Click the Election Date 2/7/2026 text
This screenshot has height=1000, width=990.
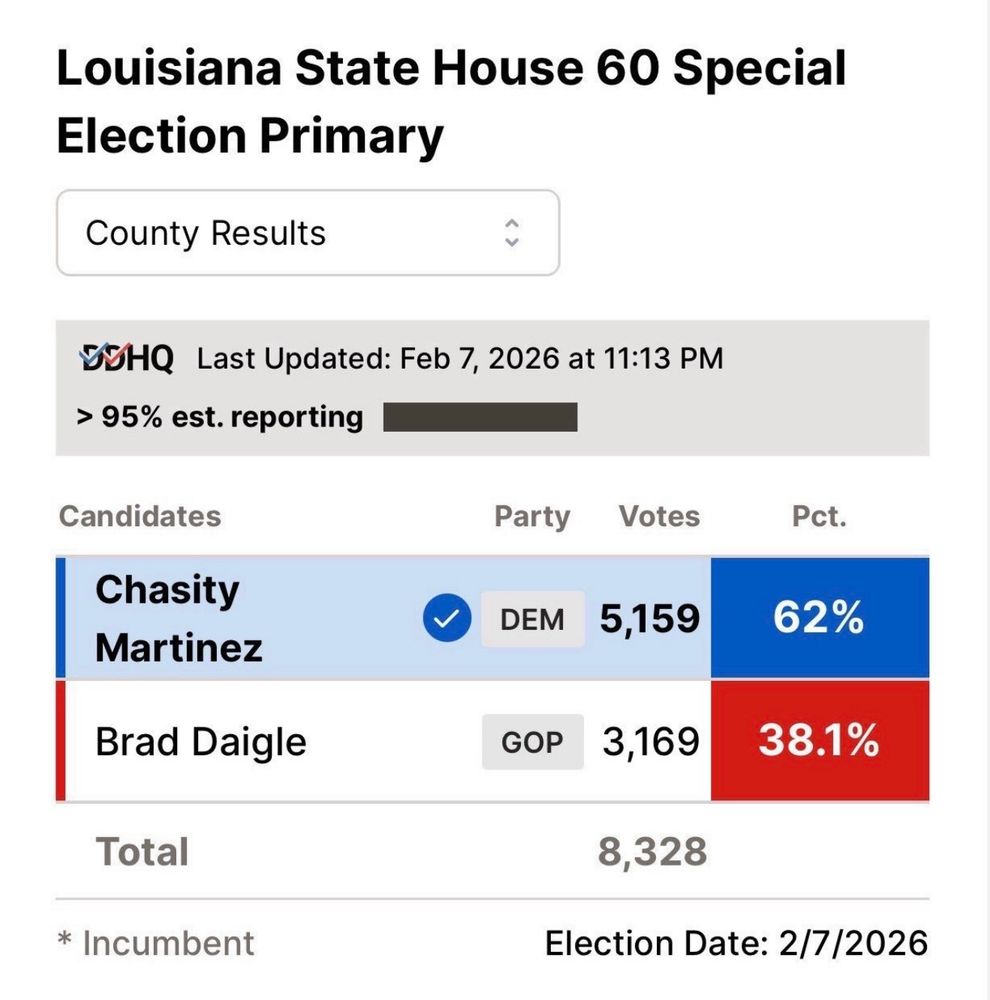[736, 943]
